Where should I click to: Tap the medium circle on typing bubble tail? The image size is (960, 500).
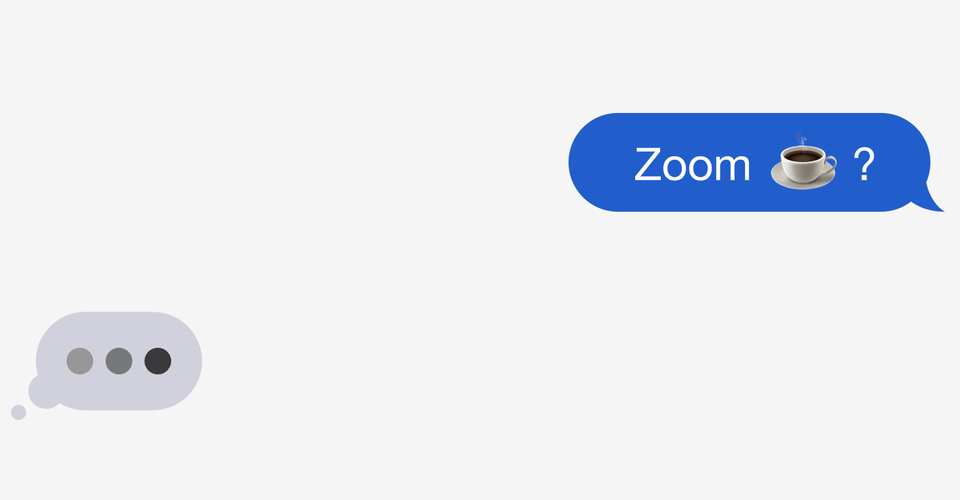coord(43,393)
